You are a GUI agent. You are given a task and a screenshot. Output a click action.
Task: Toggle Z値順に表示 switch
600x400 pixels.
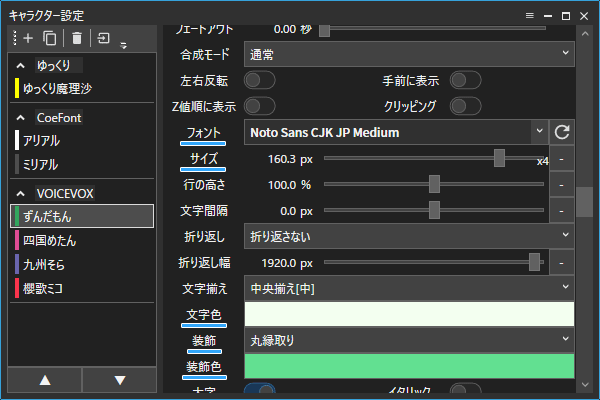coord(260,106)
